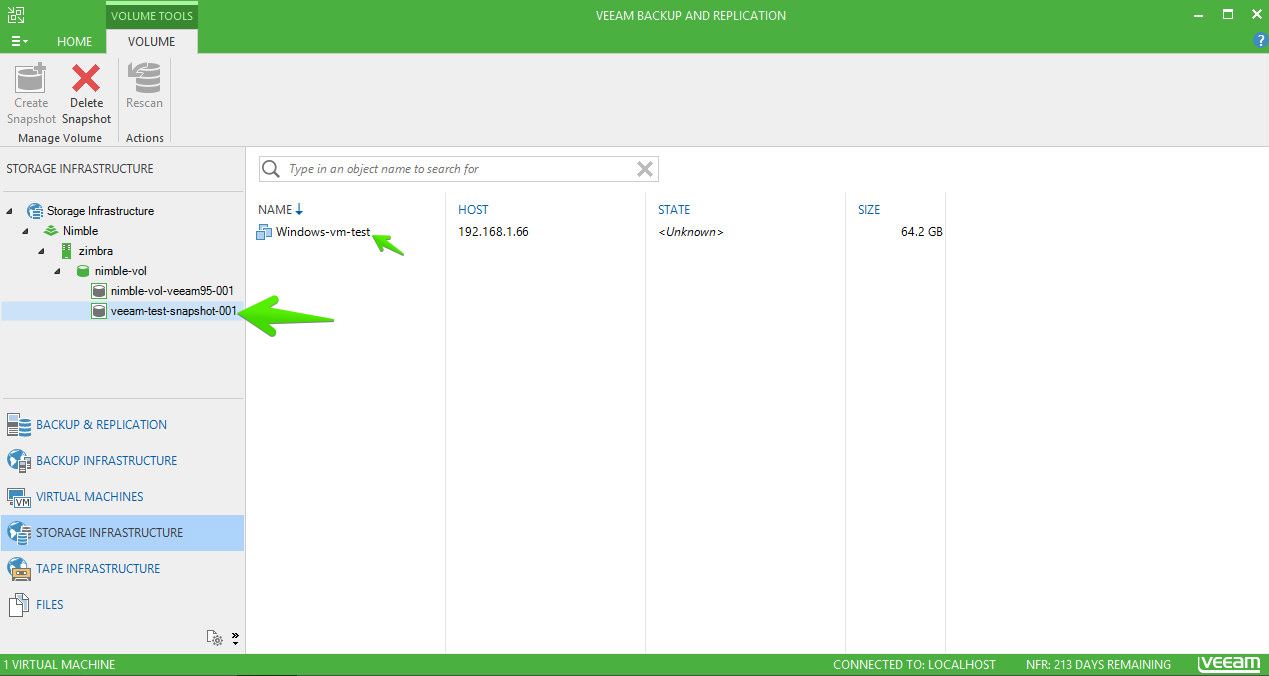Open the main application menu button

click(19, 41)
